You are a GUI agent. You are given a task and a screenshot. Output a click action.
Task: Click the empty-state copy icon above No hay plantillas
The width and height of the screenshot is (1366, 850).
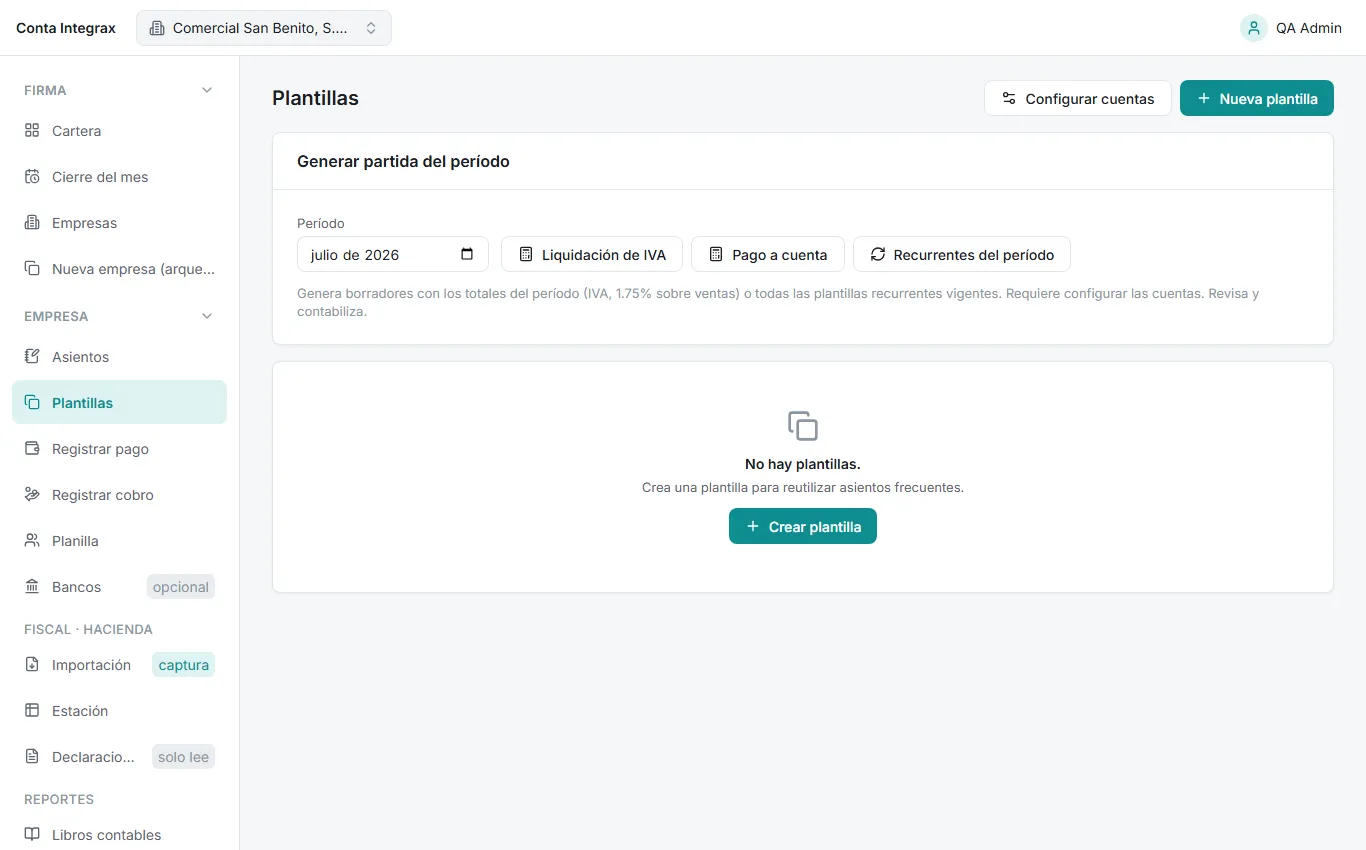pyautogui.click(x=803, y=426)
